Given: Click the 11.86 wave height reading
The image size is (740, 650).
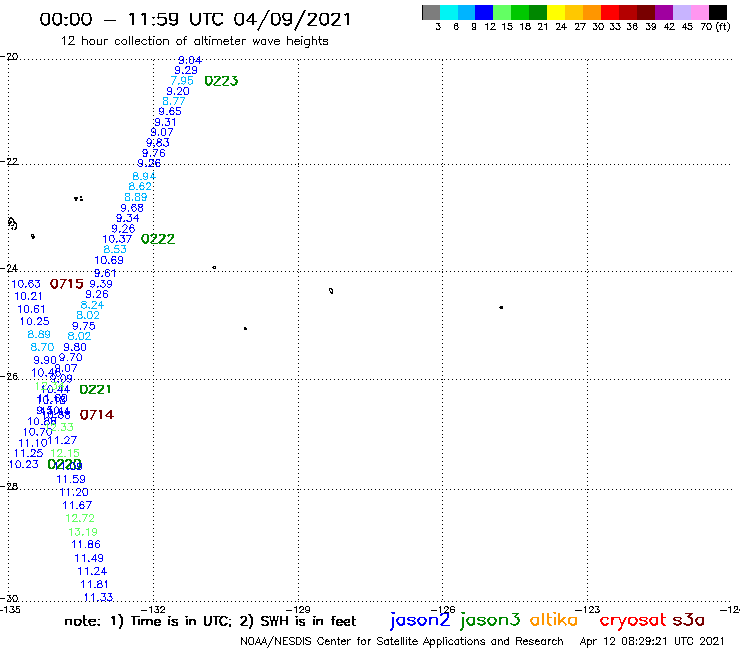Looking at the screenshot, I should pos(86,544).
